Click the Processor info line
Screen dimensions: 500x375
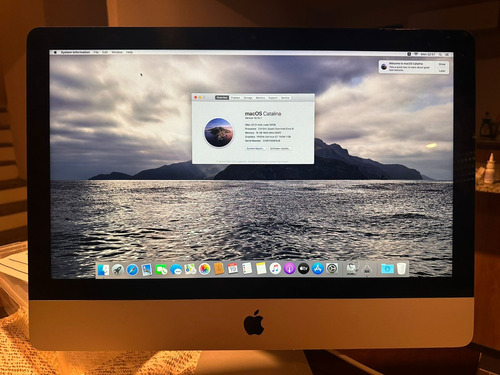(x=269, y=129)
